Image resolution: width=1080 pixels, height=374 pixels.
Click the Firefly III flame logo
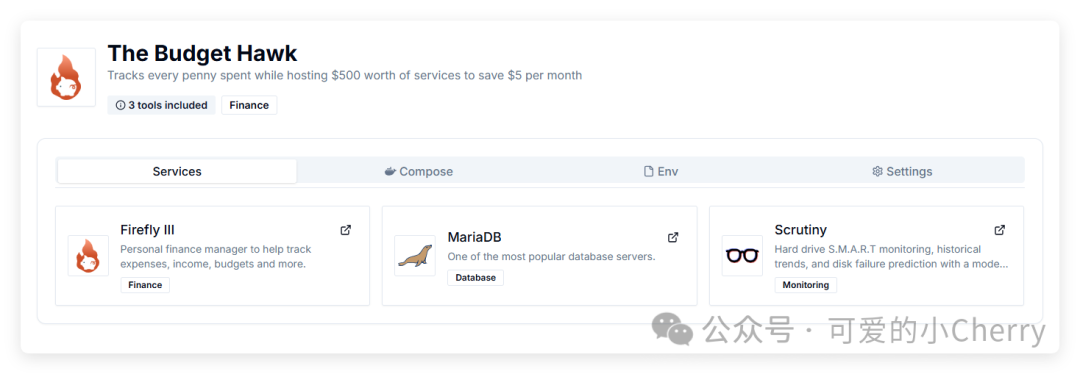click(88, 256)
